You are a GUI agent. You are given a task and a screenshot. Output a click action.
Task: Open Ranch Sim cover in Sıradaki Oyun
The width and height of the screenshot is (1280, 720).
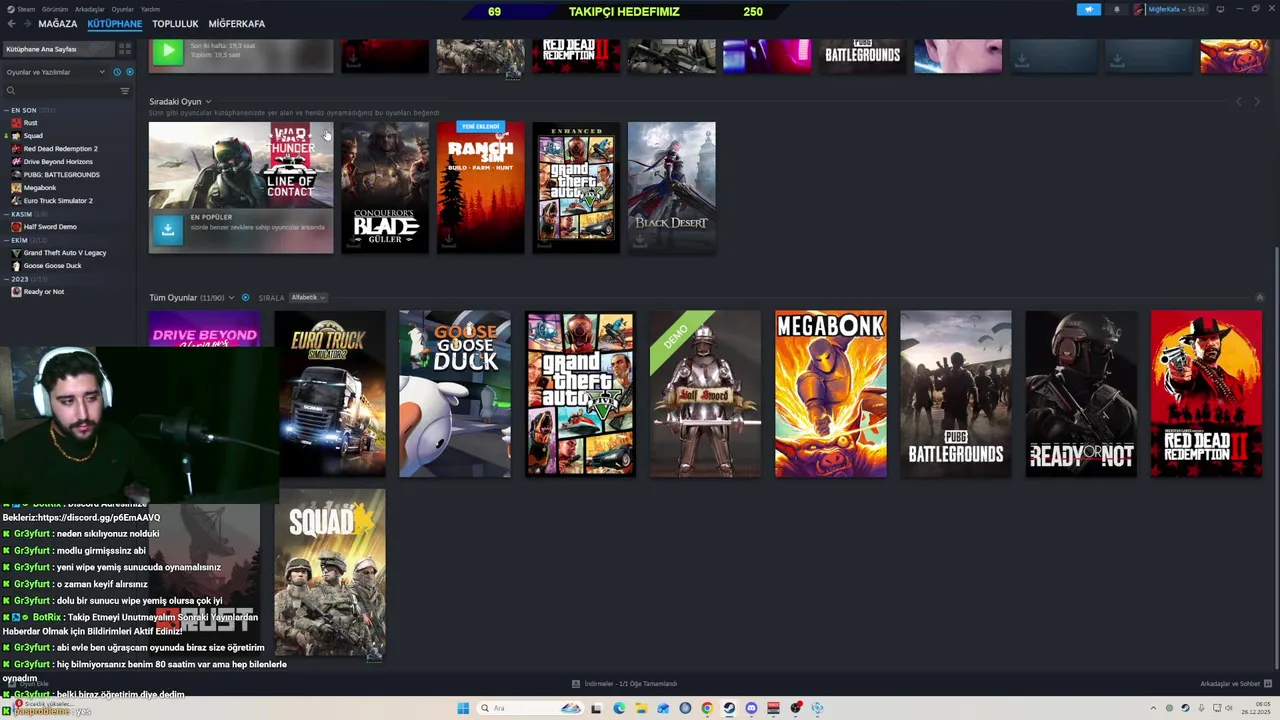(480, 188)
